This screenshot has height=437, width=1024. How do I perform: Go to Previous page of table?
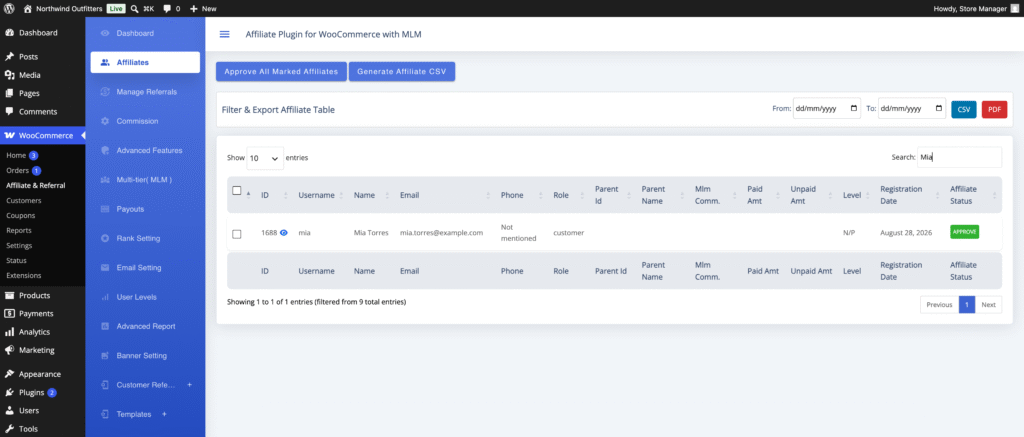pyautogui.click(x=939, y=304)
